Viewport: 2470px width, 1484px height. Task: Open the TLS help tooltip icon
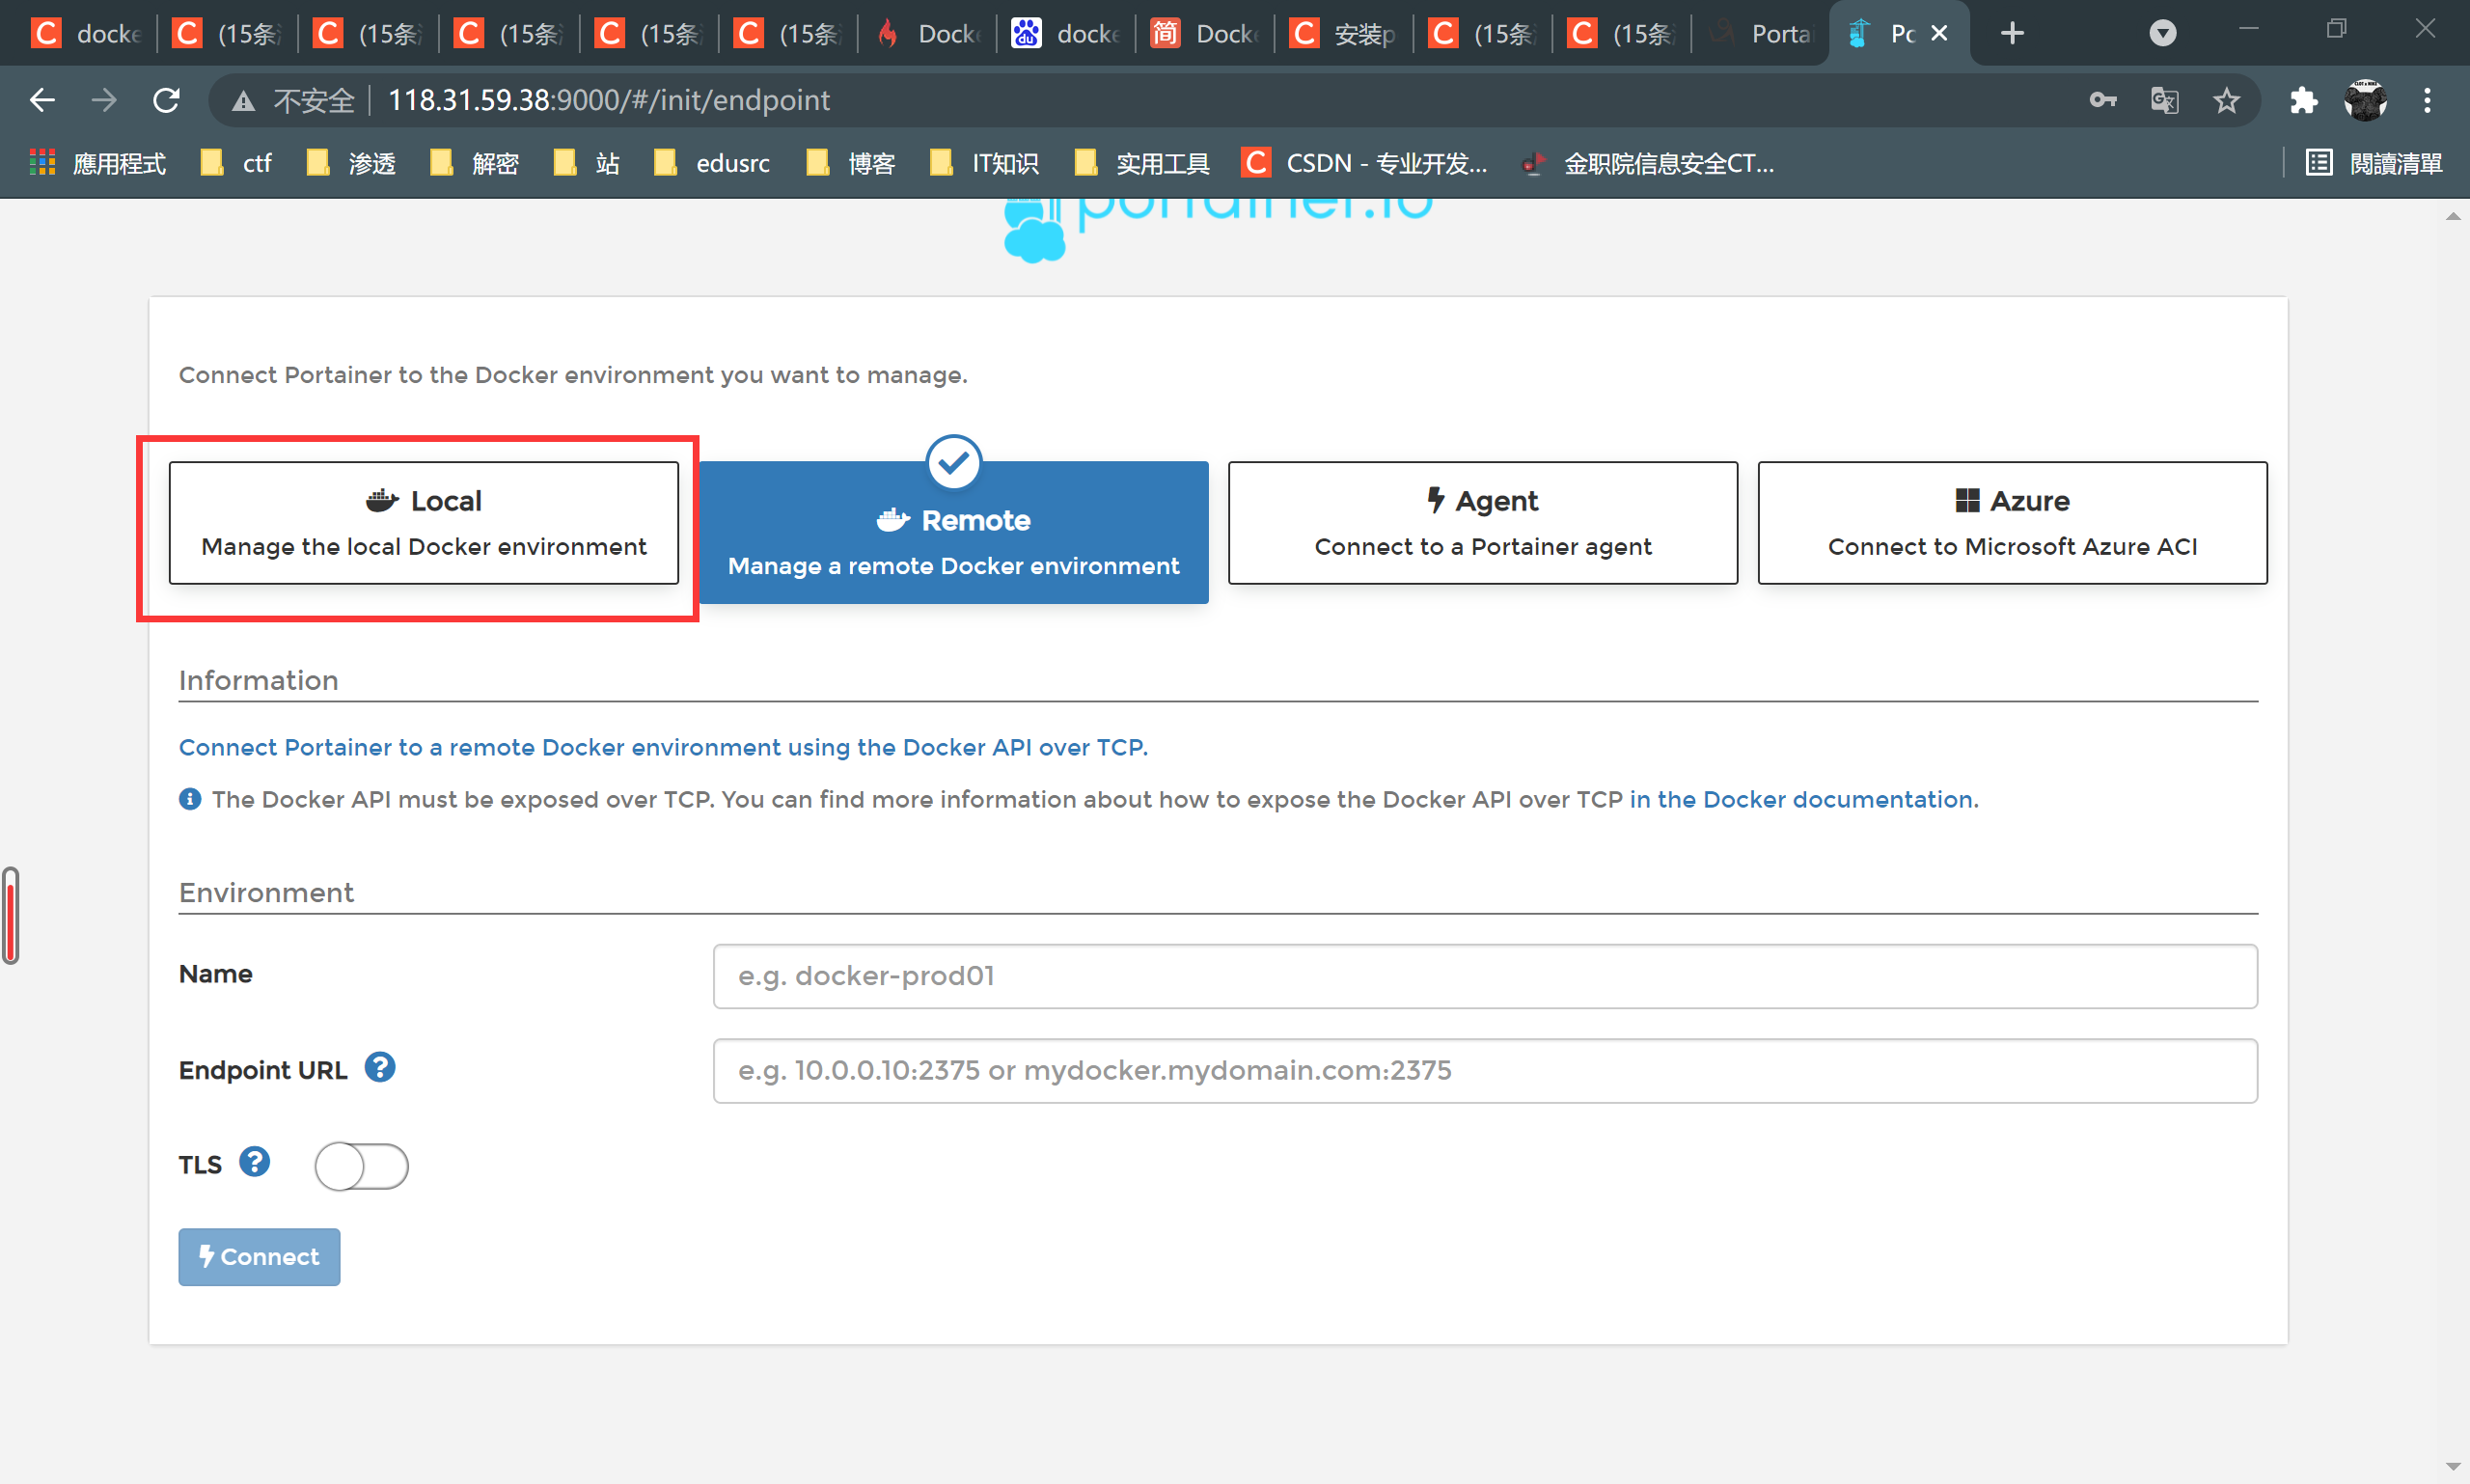click(254, 1162)
